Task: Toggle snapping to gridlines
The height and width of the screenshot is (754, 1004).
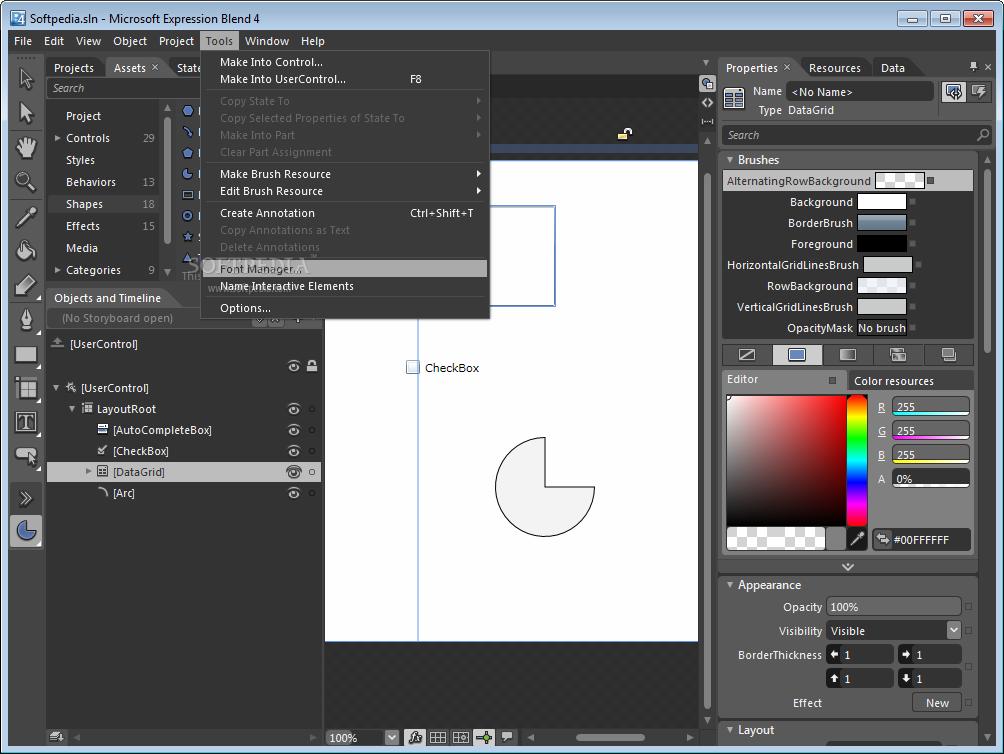Action: click(461, 737)
